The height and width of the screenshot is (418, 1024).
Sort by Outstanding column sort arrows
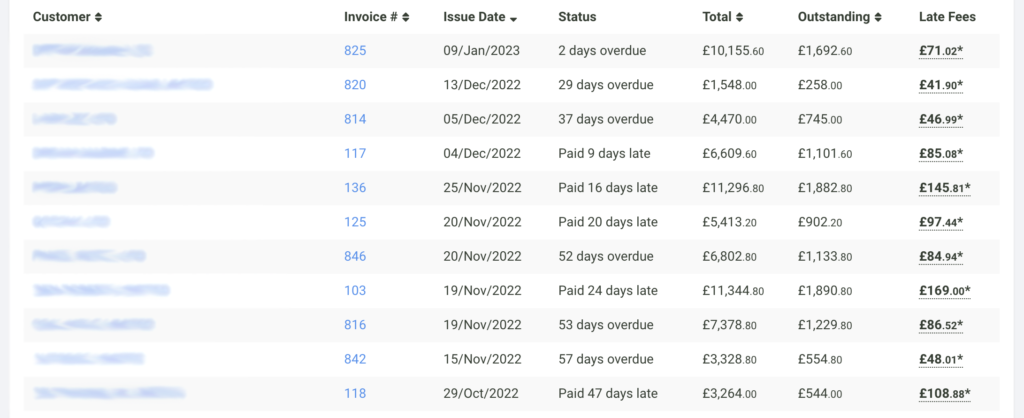click(x=878, y=17)
